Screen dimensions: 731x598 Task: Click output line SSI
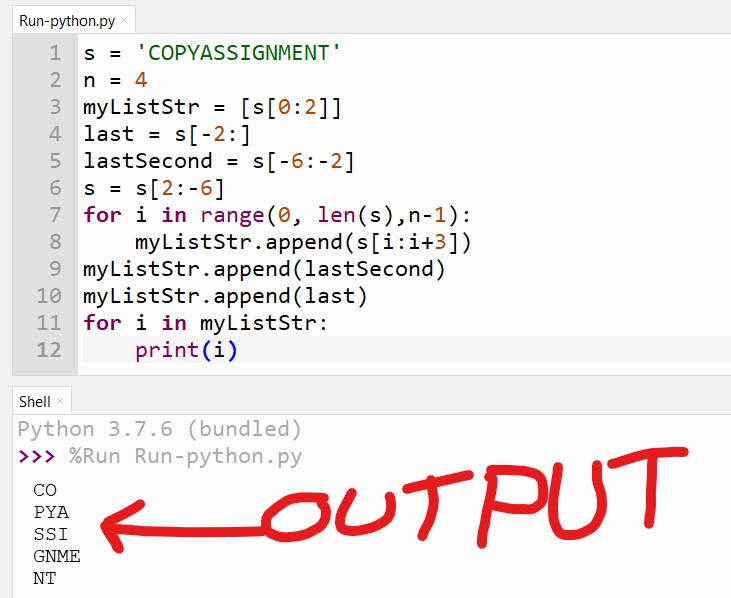coord(50,534)
